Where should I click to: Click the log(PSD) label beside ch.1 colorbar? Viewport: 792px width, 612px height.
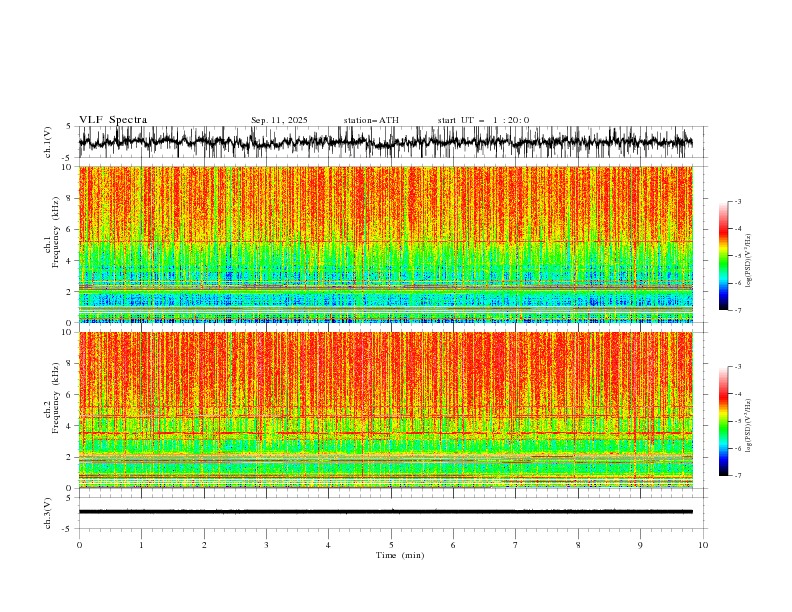pyautogui.click(x=749, y=261)
